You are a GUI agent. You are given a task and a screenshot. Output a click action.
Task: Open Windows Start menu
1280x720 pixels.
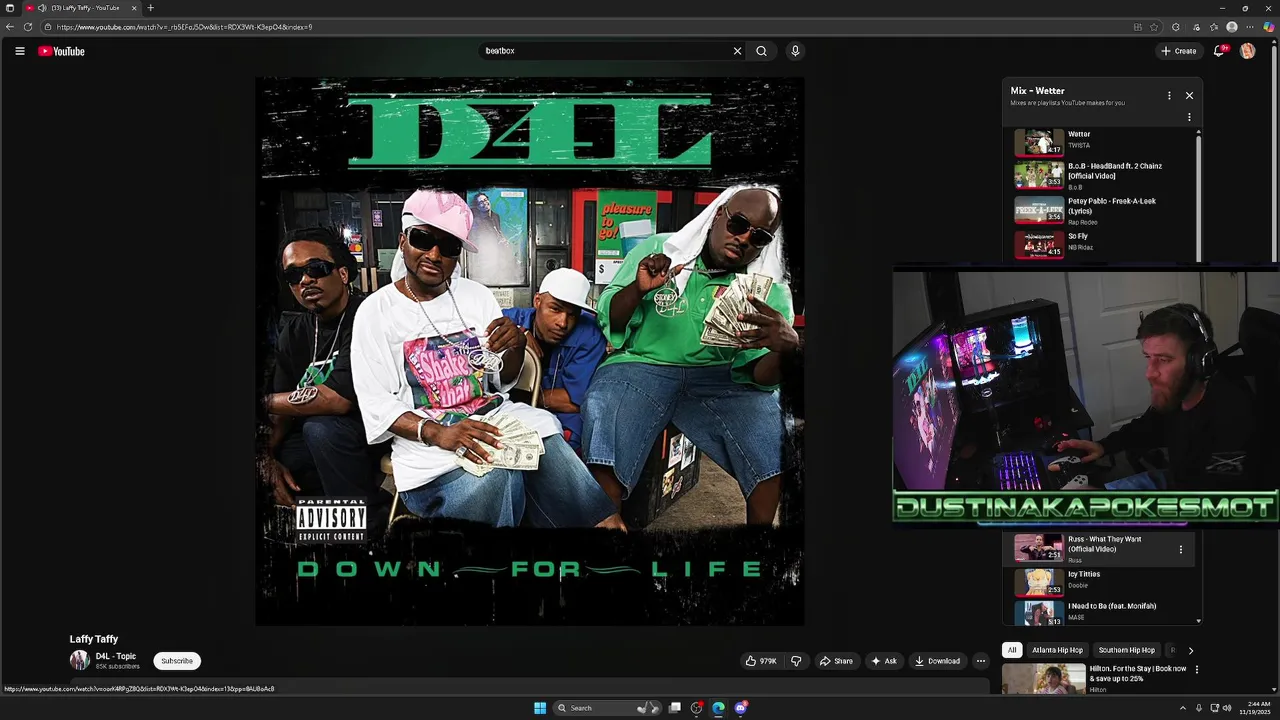click(540, 708)
